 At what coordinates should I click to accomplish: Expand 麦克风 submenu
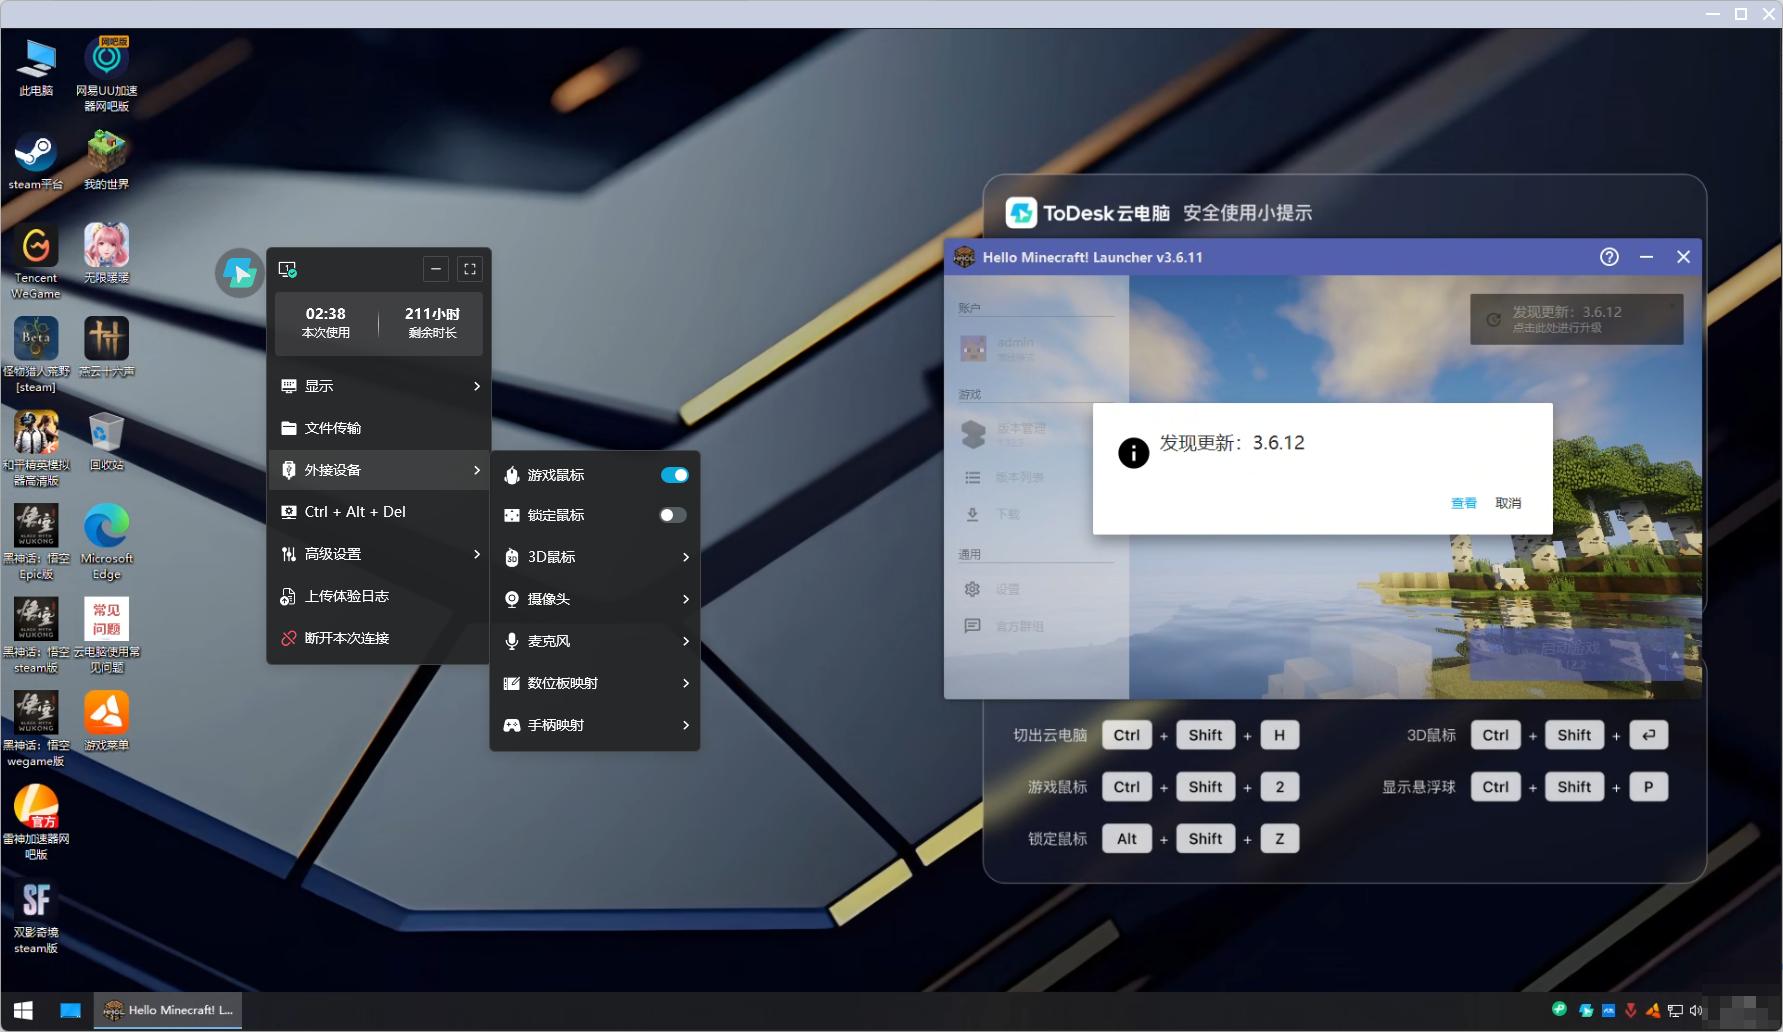[x=596, y=641]
